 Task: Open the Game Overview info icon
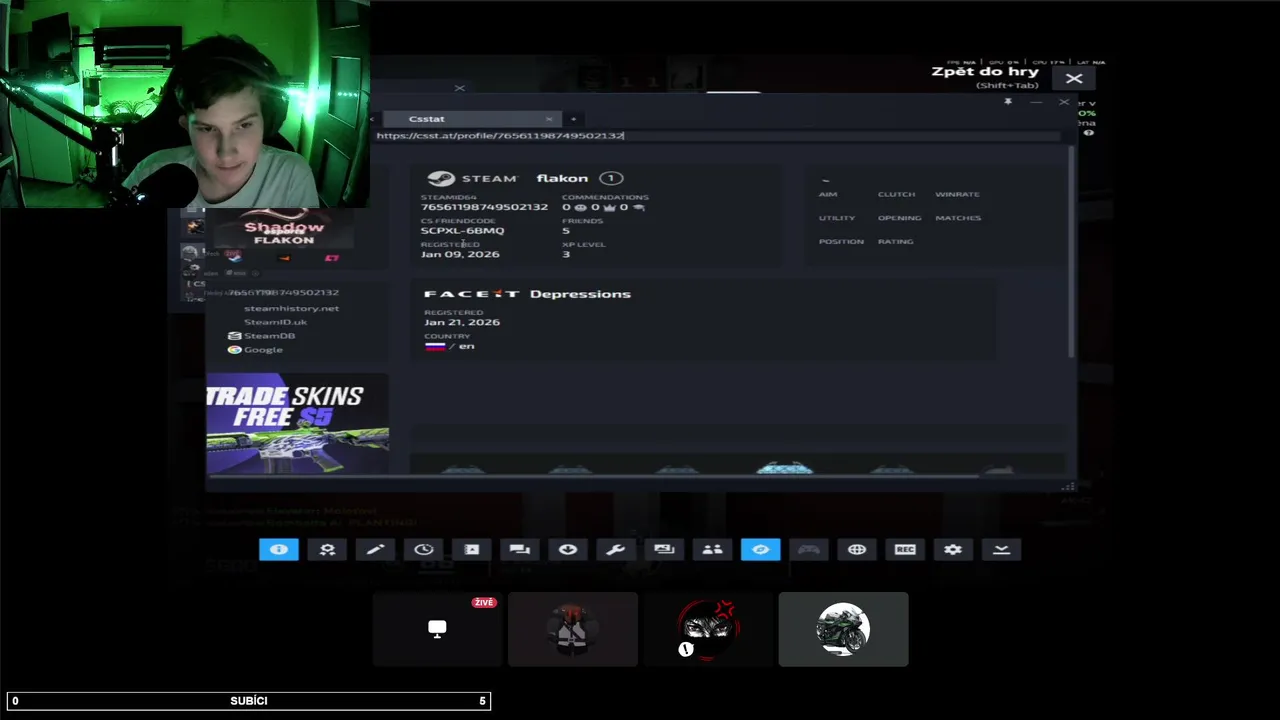click(x=279, y=549)
